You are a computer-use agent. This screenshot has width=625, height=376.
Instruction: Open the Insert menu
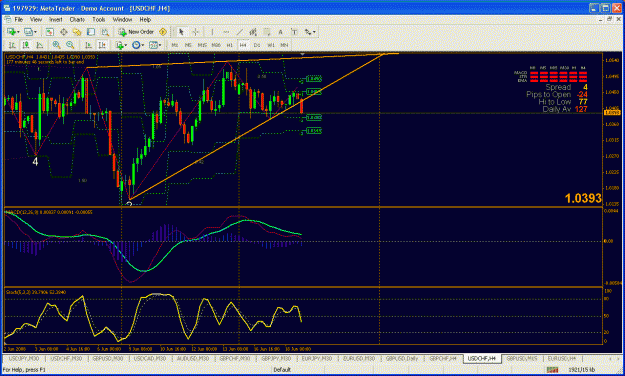coord(55,19)
